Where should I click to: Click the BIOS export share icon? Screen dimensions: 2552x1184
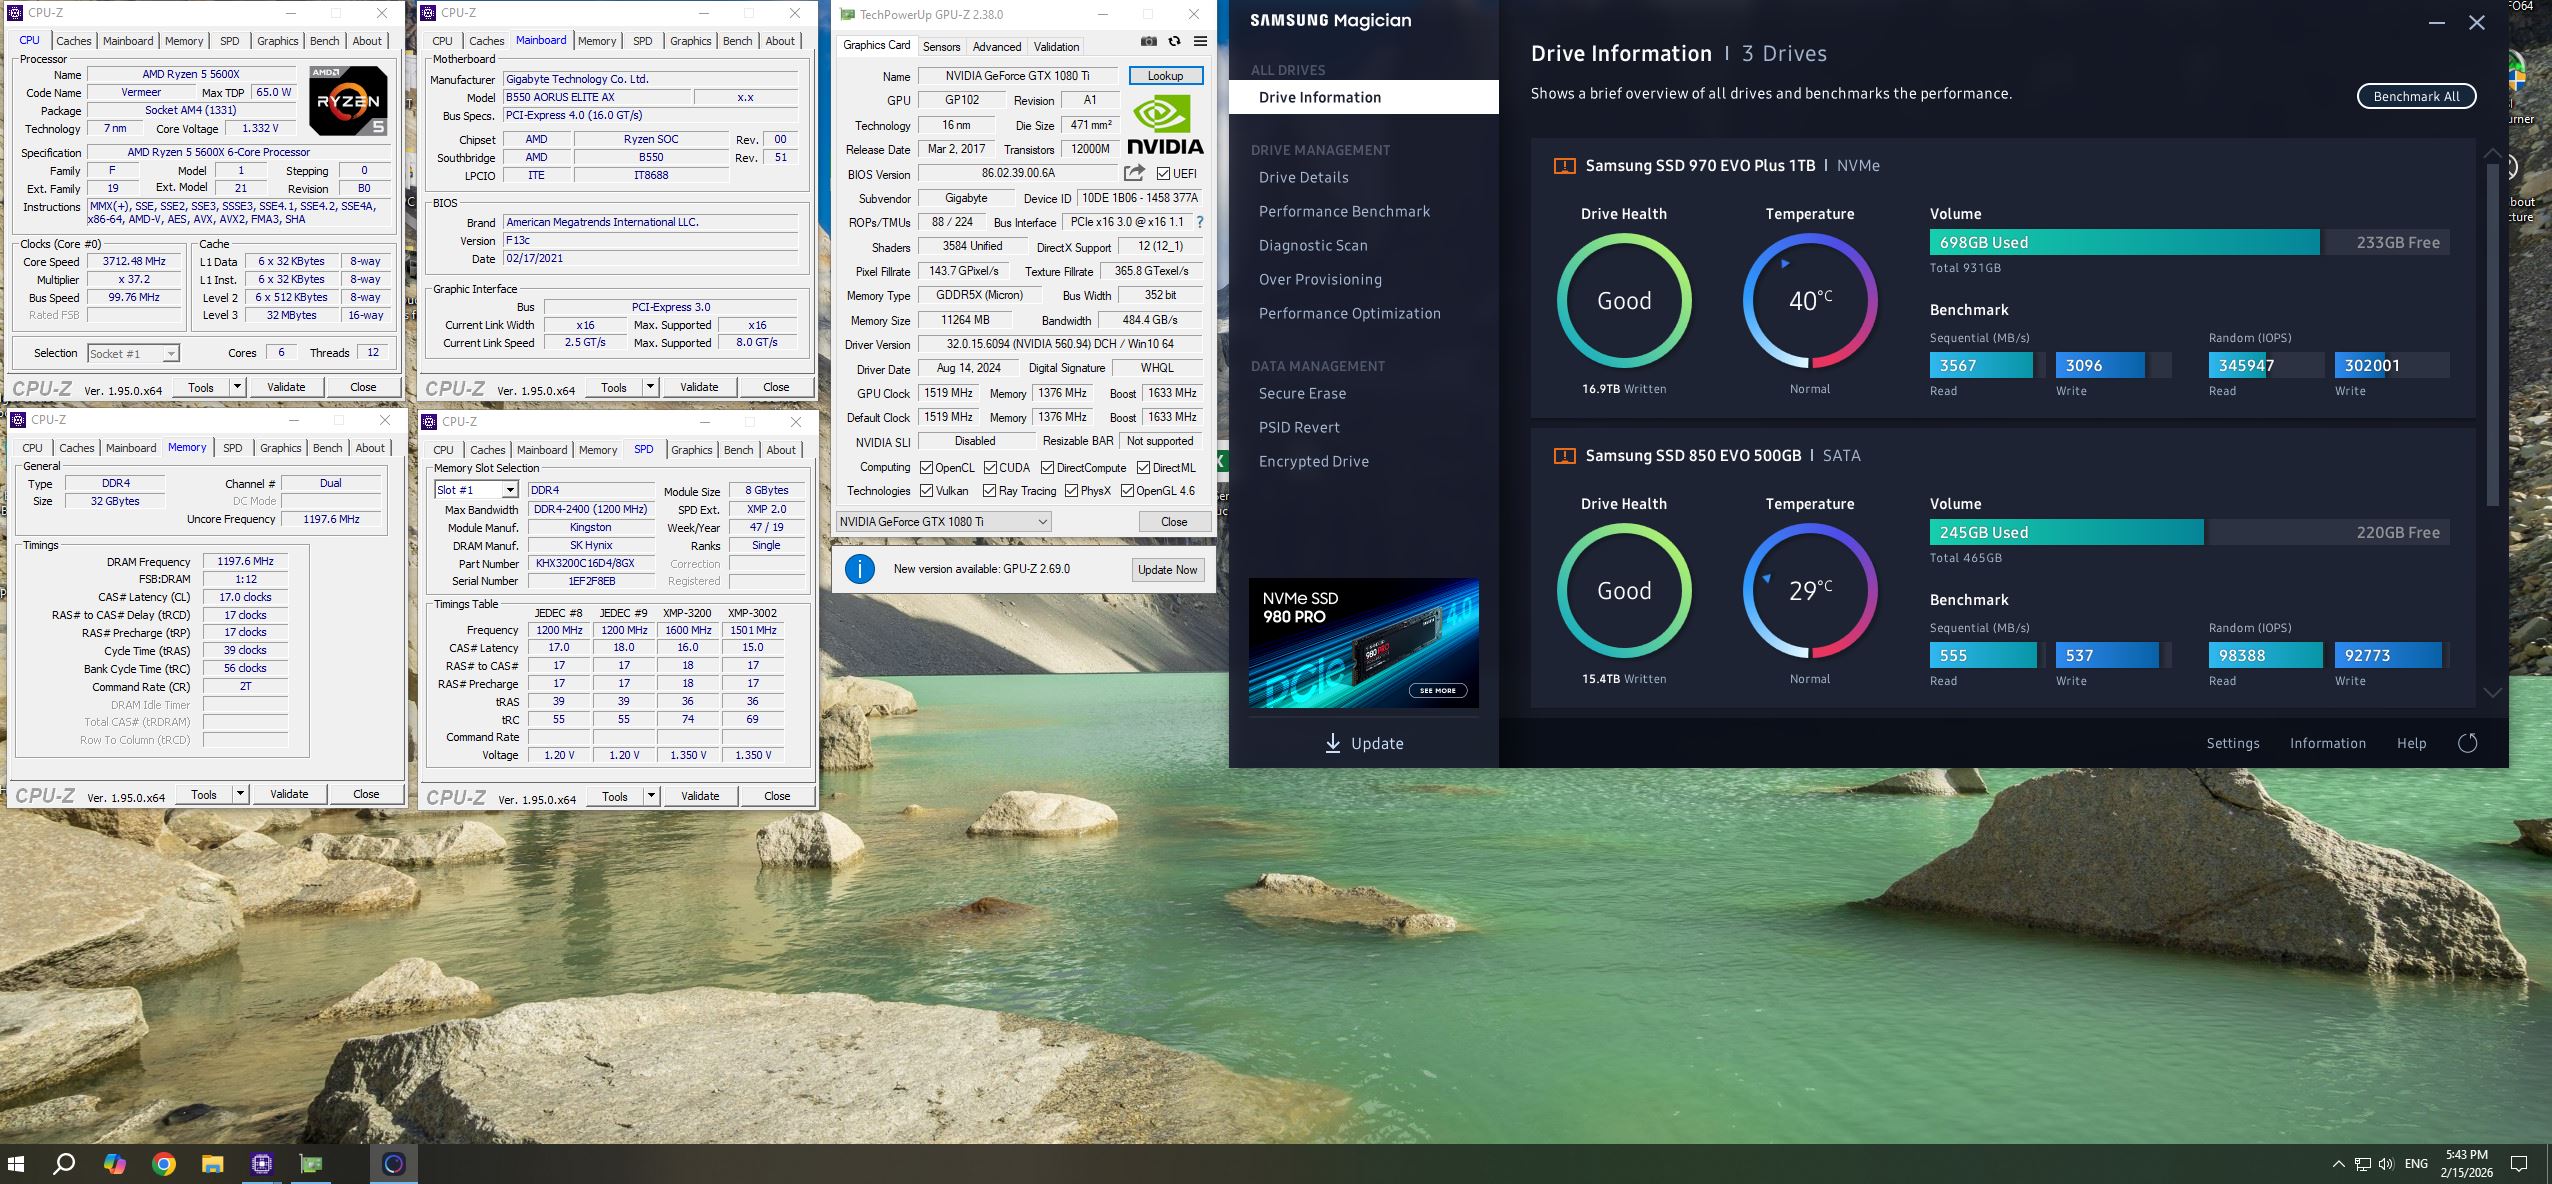(1134, 173)
